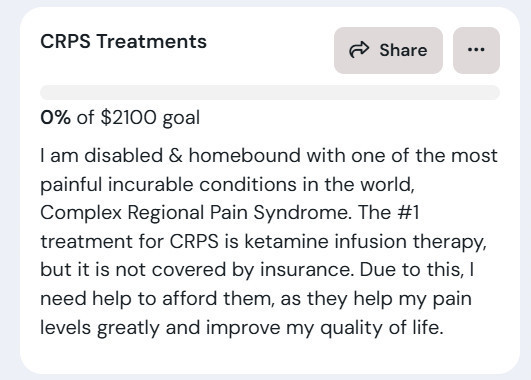
Task: Click the $2100 goal amount text
Action: [x=129, y=118]
